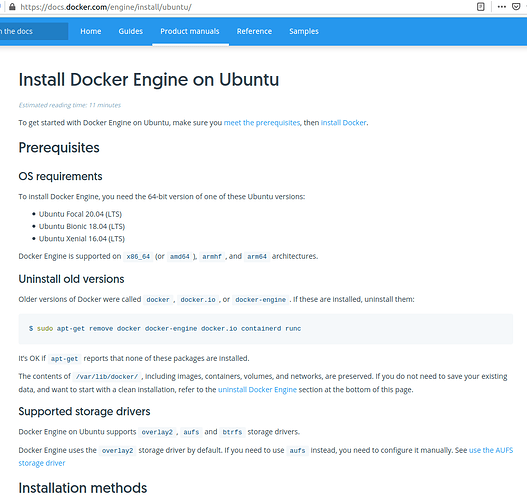
Task: Click the x86_64 code label
Action: tap(138, 256)
